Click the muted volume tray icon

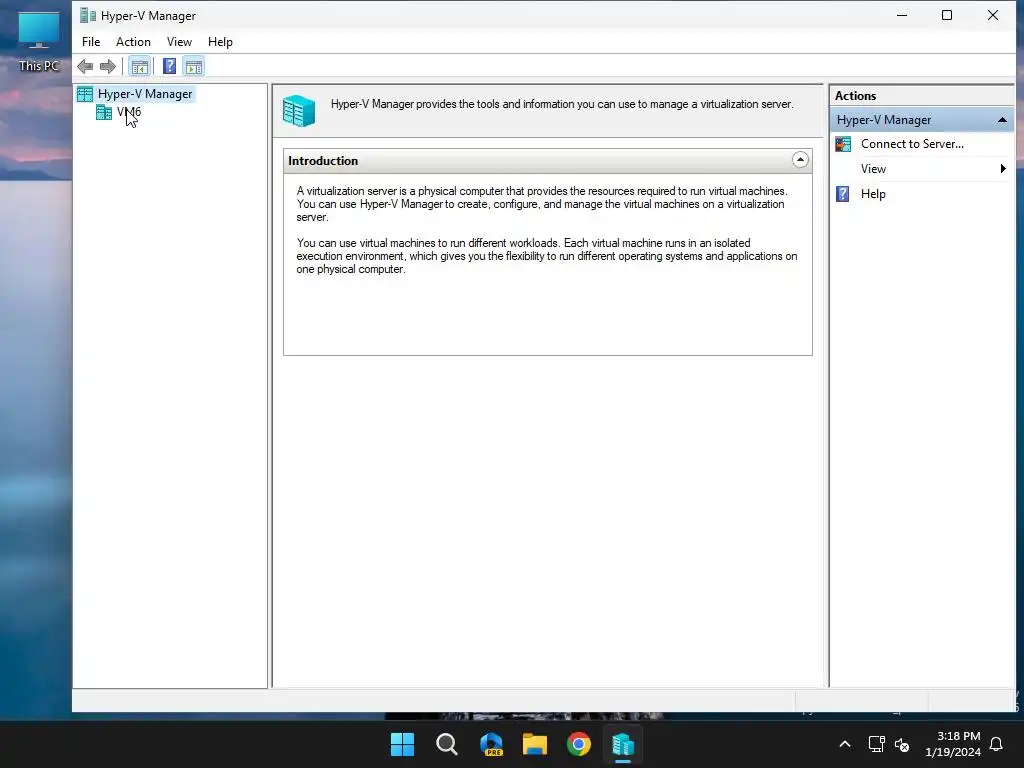pos(902,744)
